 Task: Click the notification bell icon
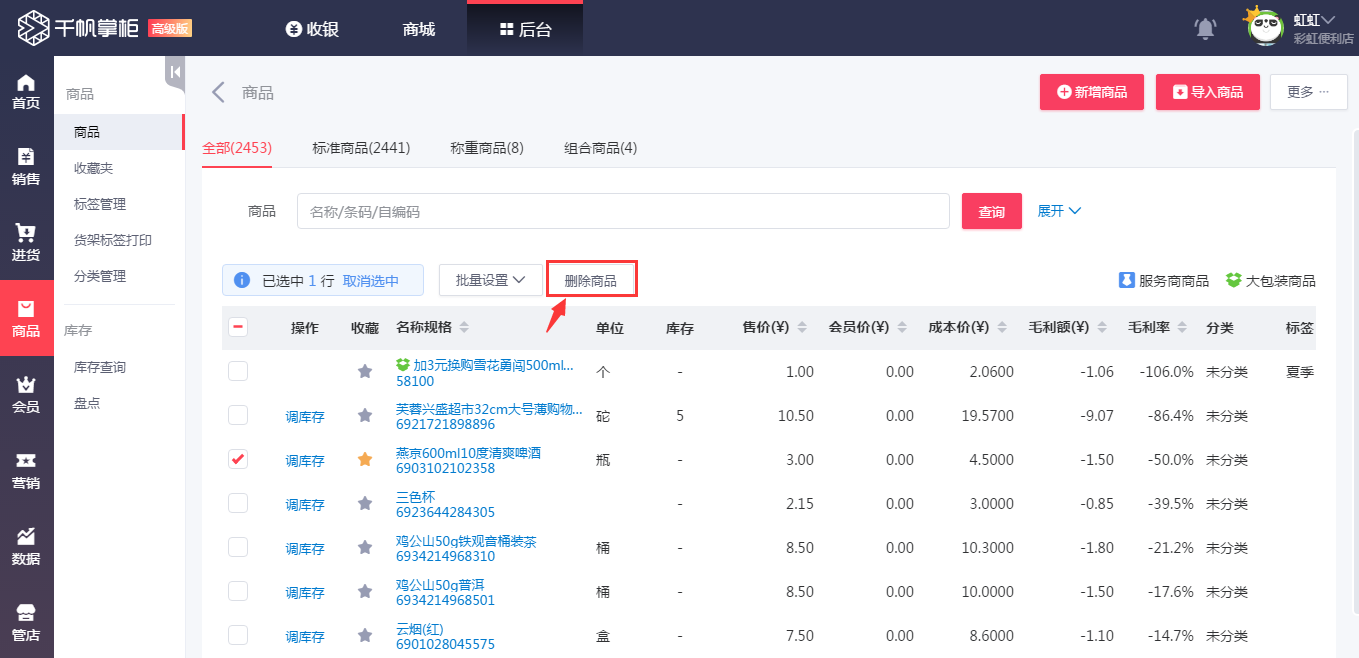click(1205, 28)
